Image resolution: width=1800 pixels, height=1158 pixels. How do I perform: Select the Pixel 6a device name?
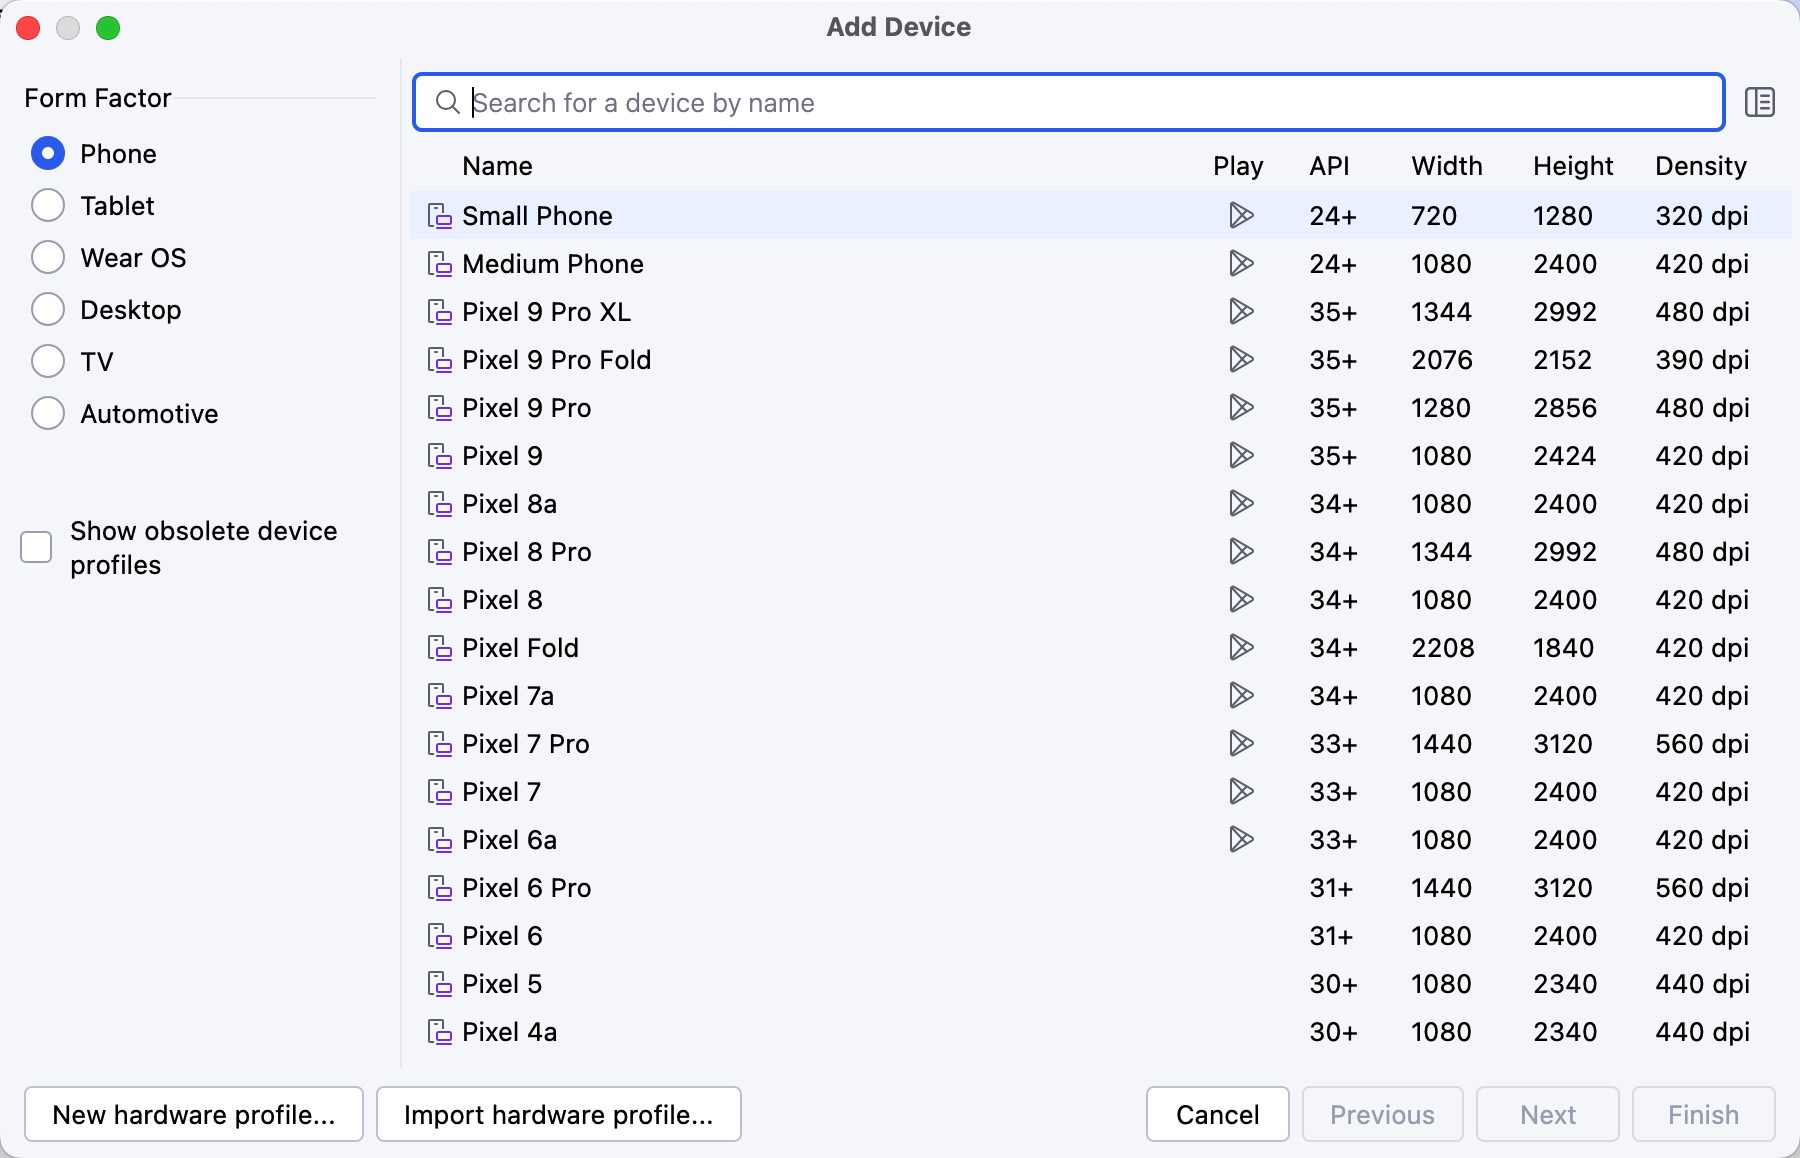[509, 840]
